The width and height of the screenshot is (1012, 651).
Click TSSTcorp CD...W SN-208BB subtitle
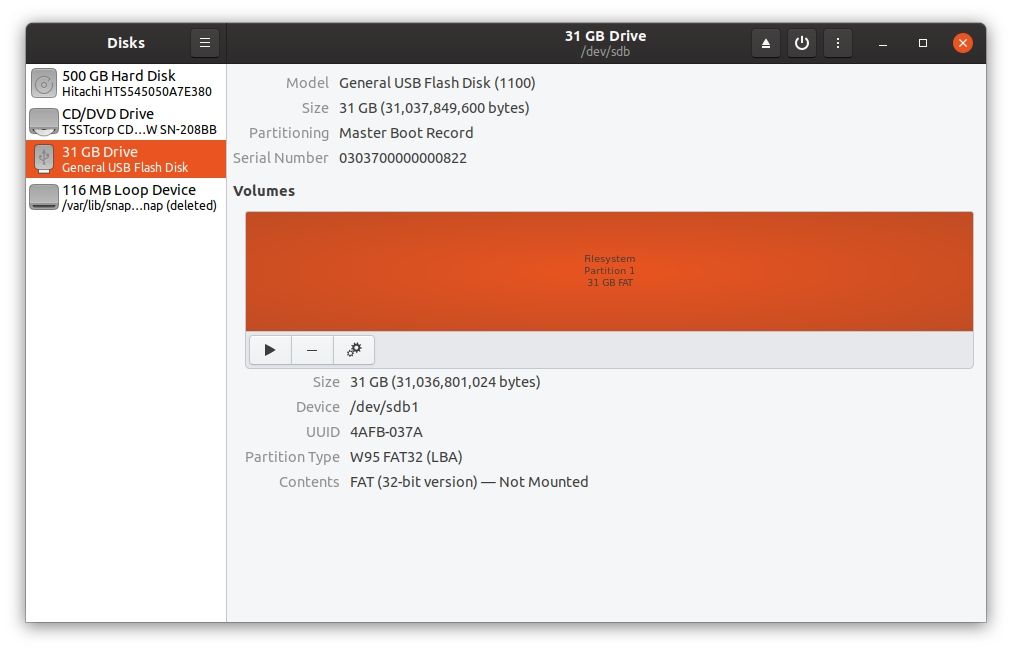(x=139, y=130)
